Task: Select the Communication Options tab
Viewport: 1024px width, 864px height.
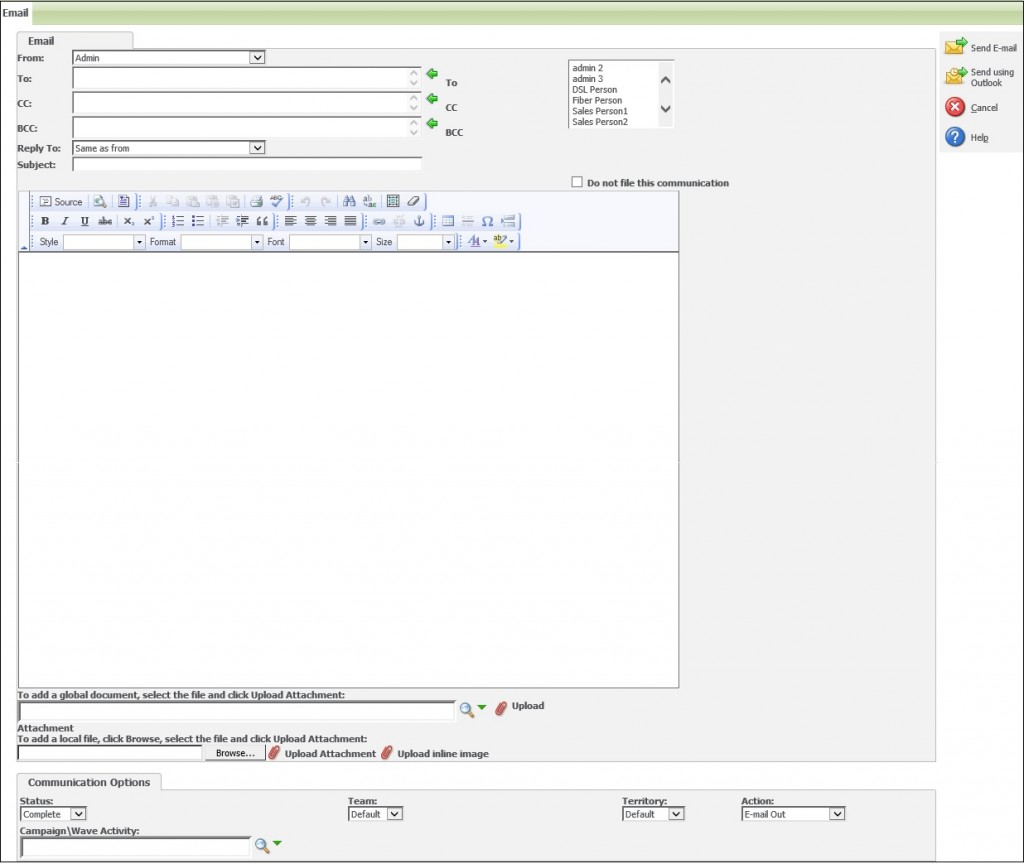Action: tap(89, 782)
